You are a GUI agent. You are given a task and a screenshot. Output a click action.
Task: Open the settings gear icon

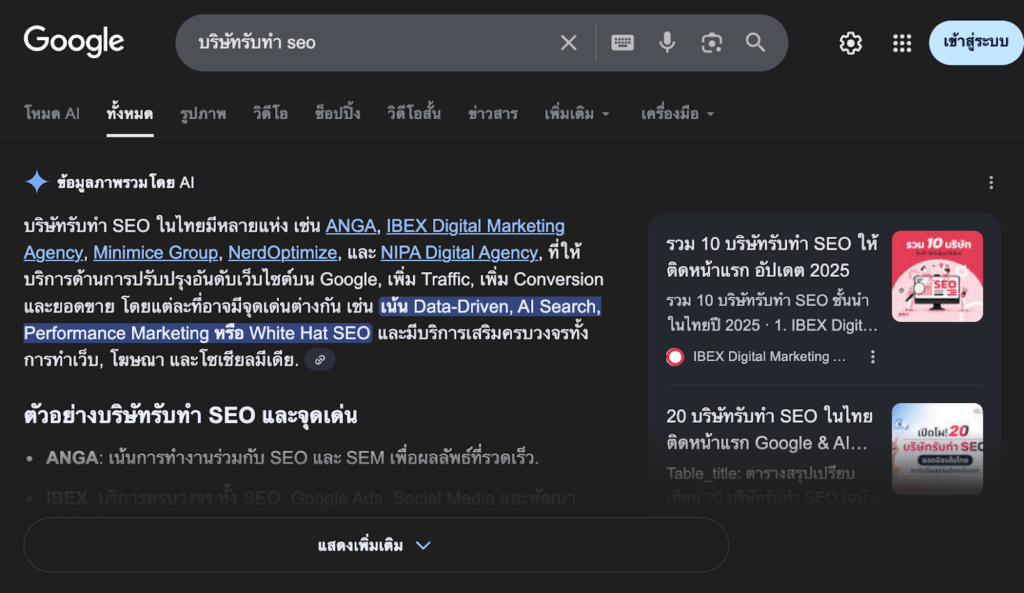(x=850, y=43)
